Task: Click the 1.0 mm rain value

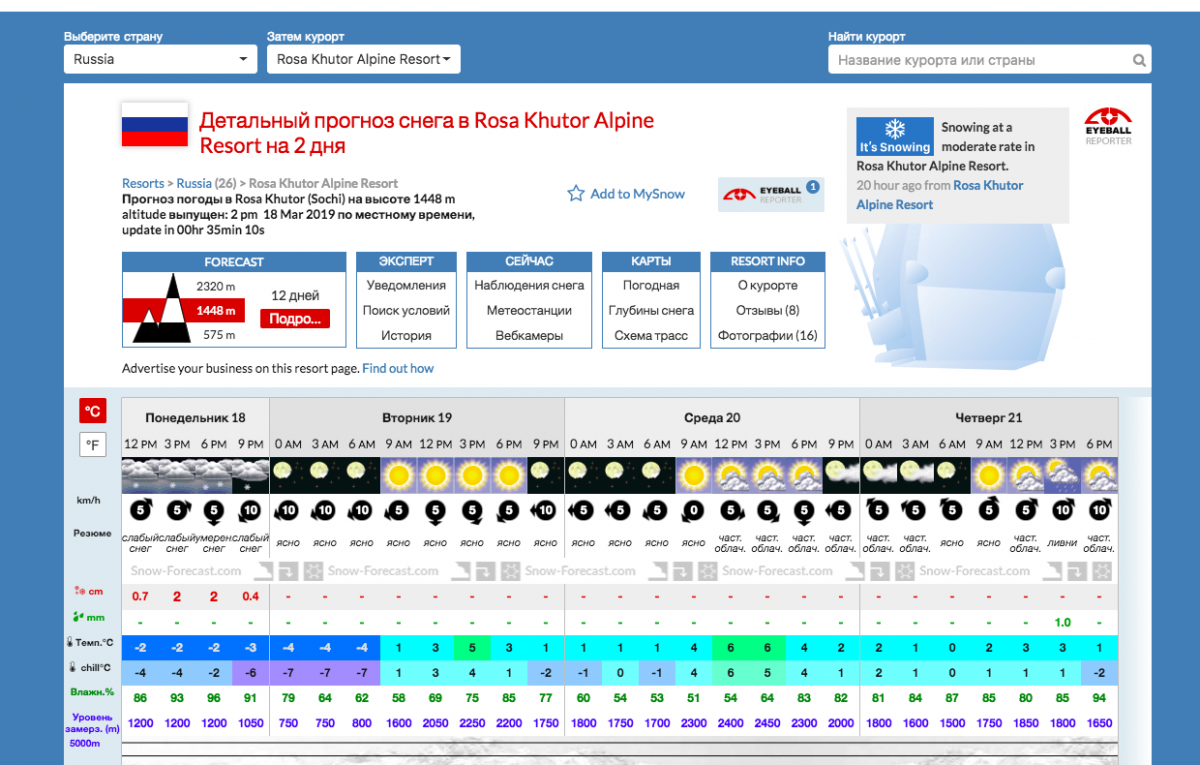Action: [1063, 622]
